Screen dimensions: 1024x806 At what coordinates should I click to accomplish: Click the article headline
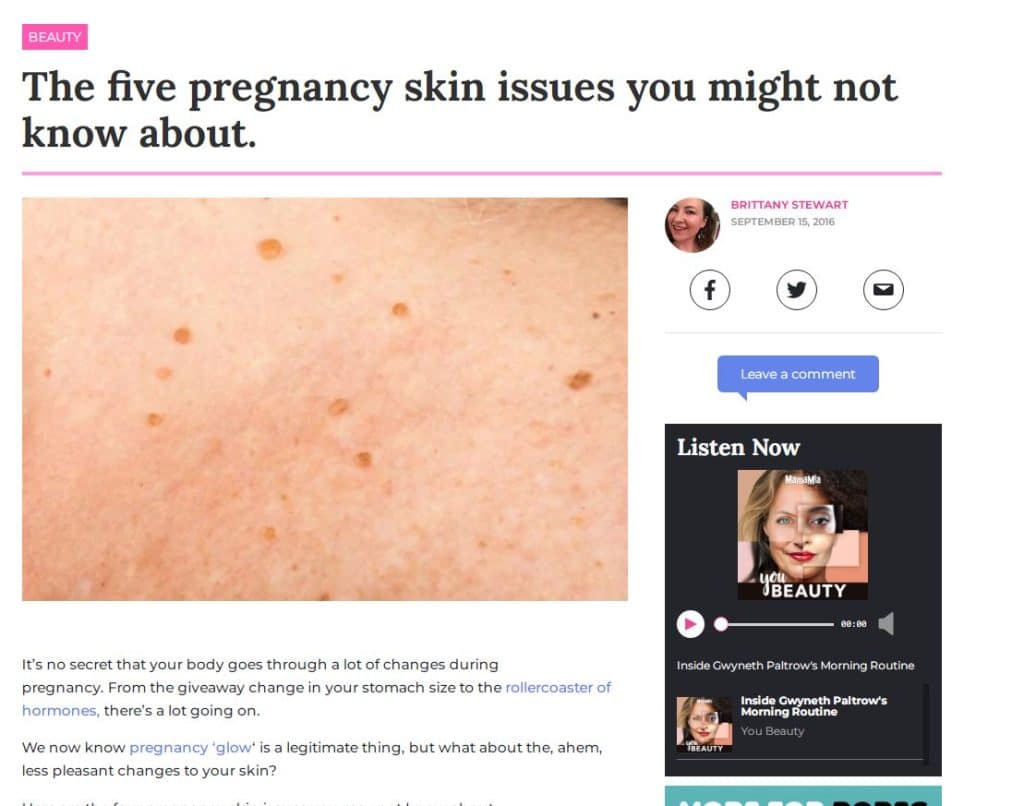pos(460,110)
